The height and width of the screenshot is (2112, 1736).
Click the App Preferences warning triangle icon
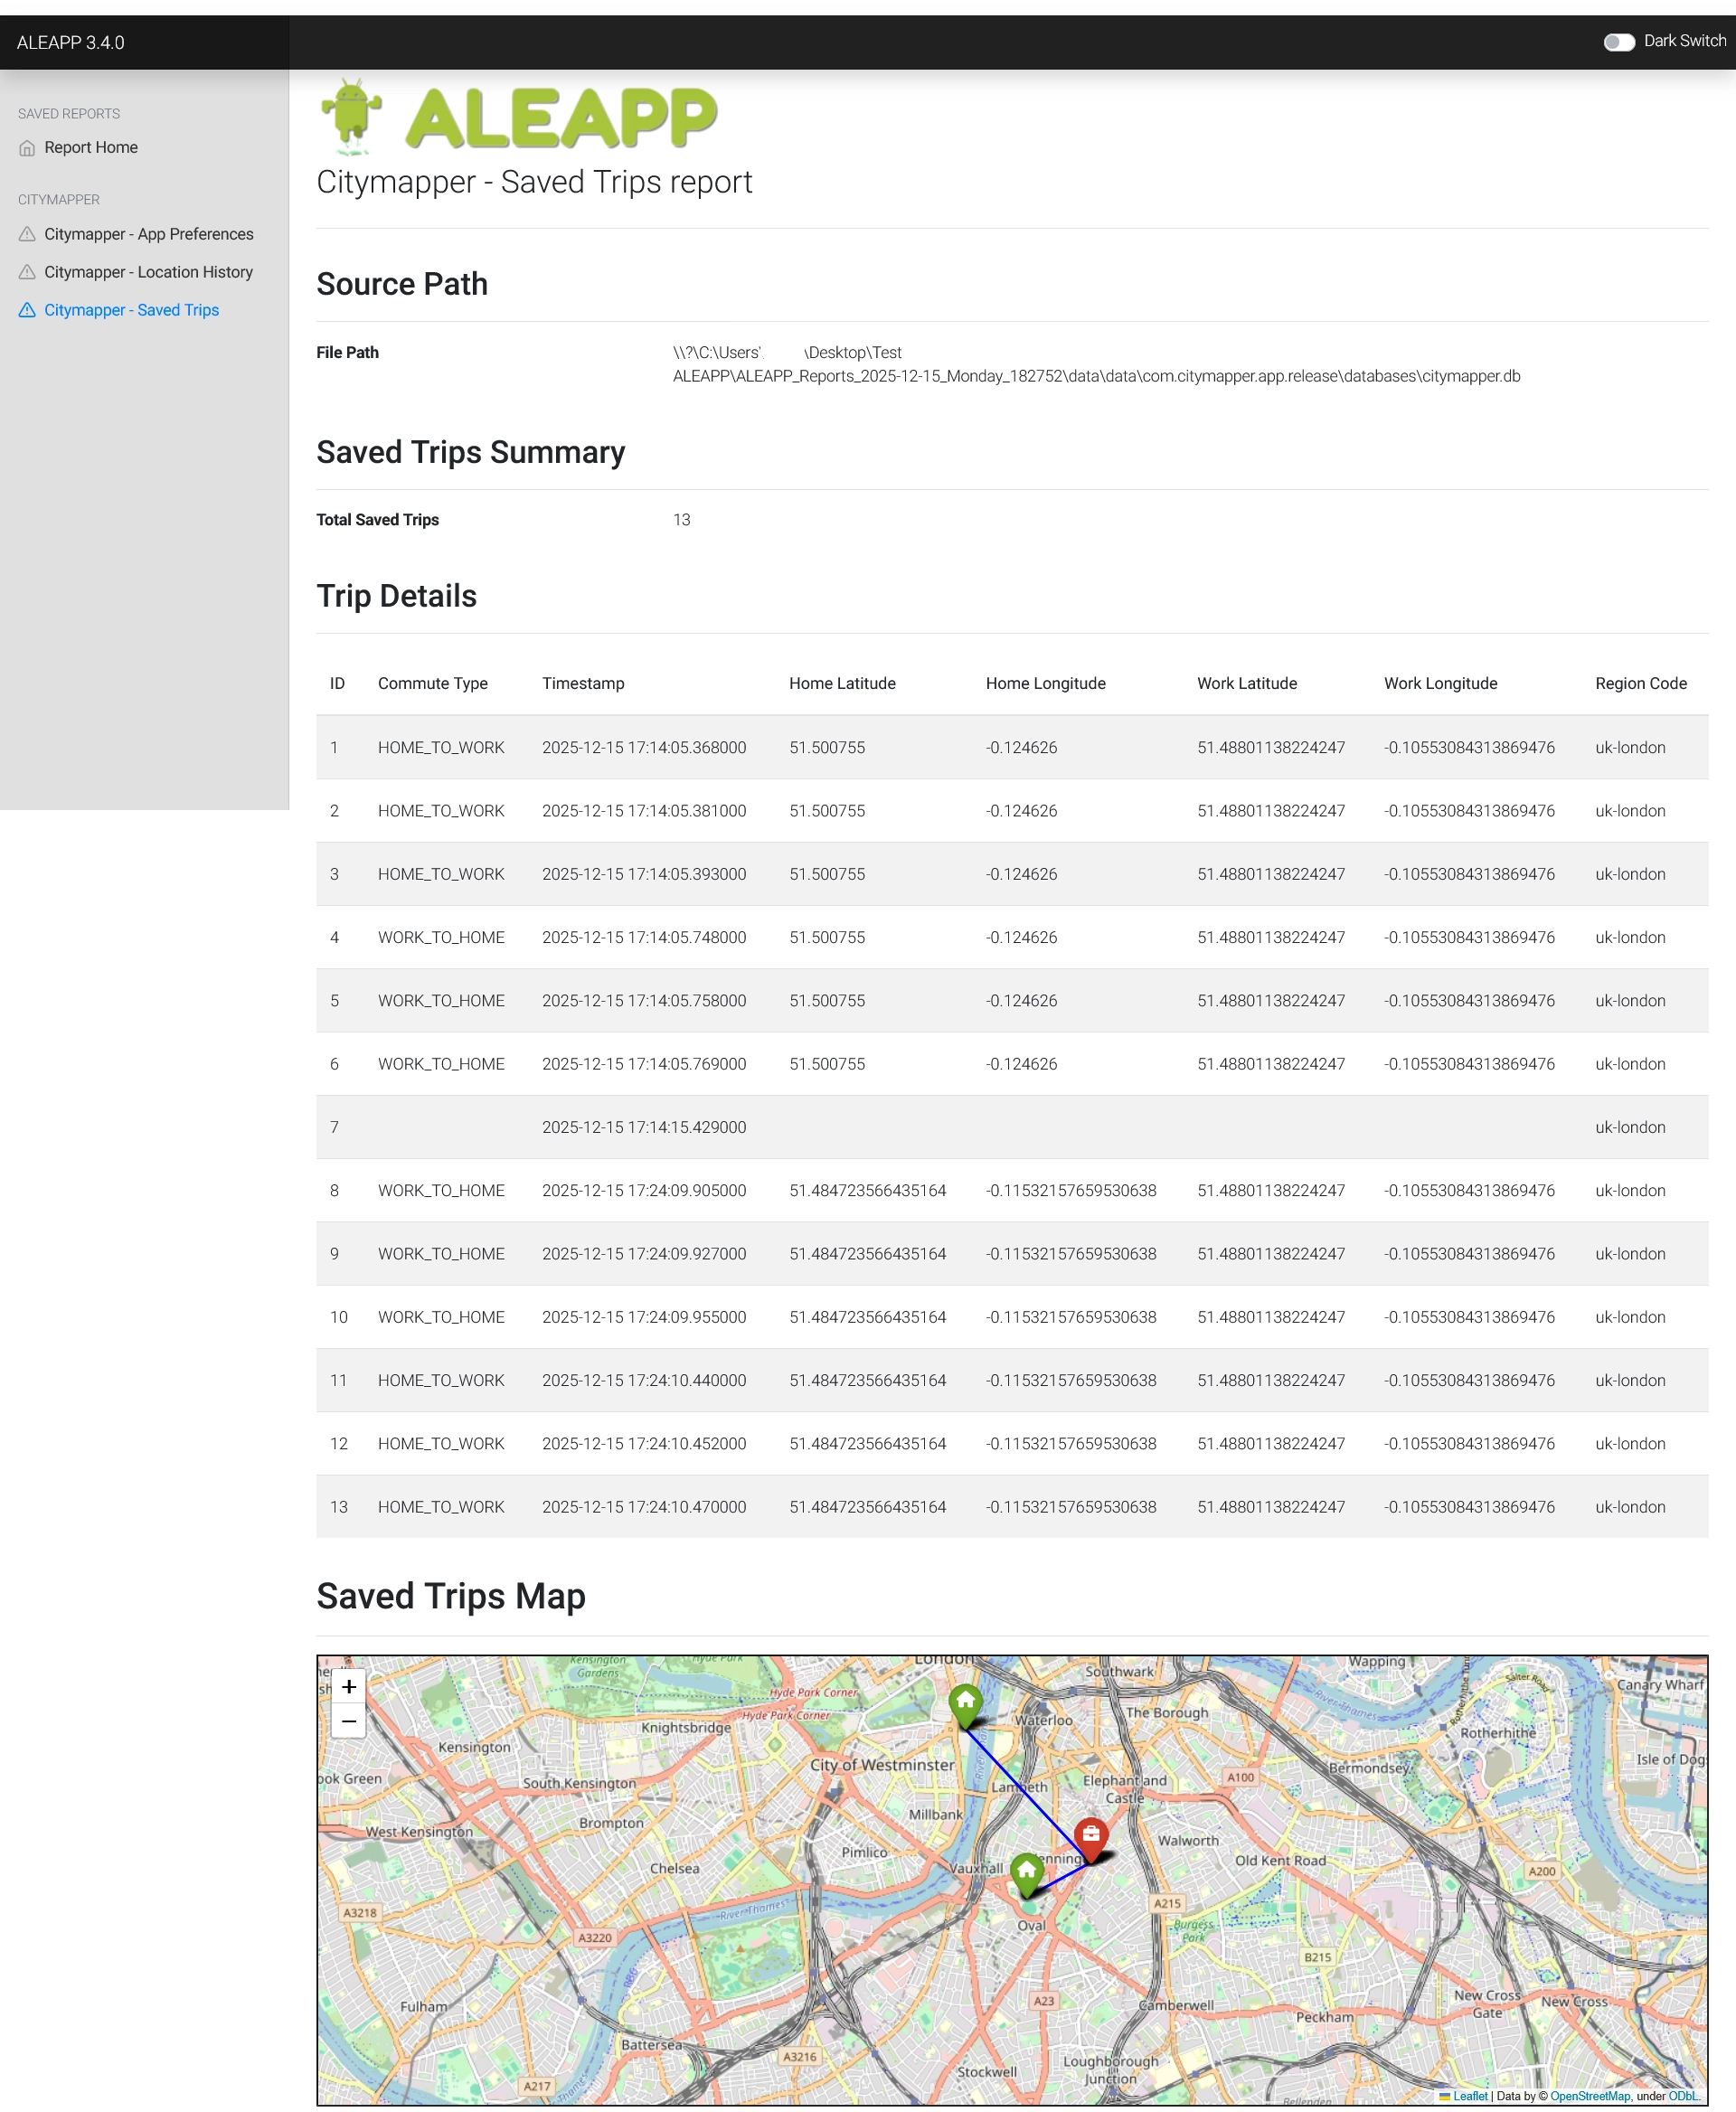pos(27,234)
